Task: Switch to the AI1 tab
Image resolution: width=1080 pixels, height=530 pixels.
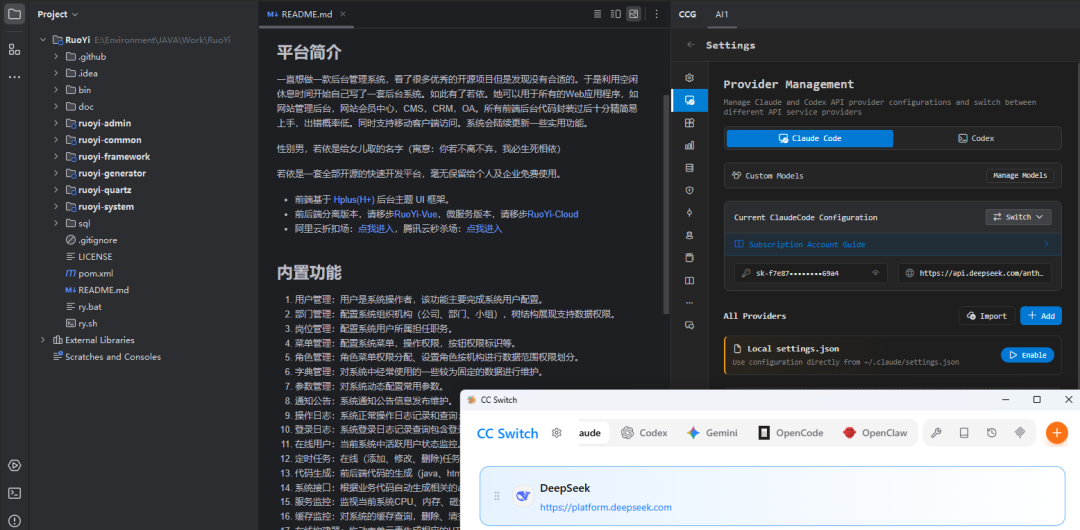Action: 722,14
